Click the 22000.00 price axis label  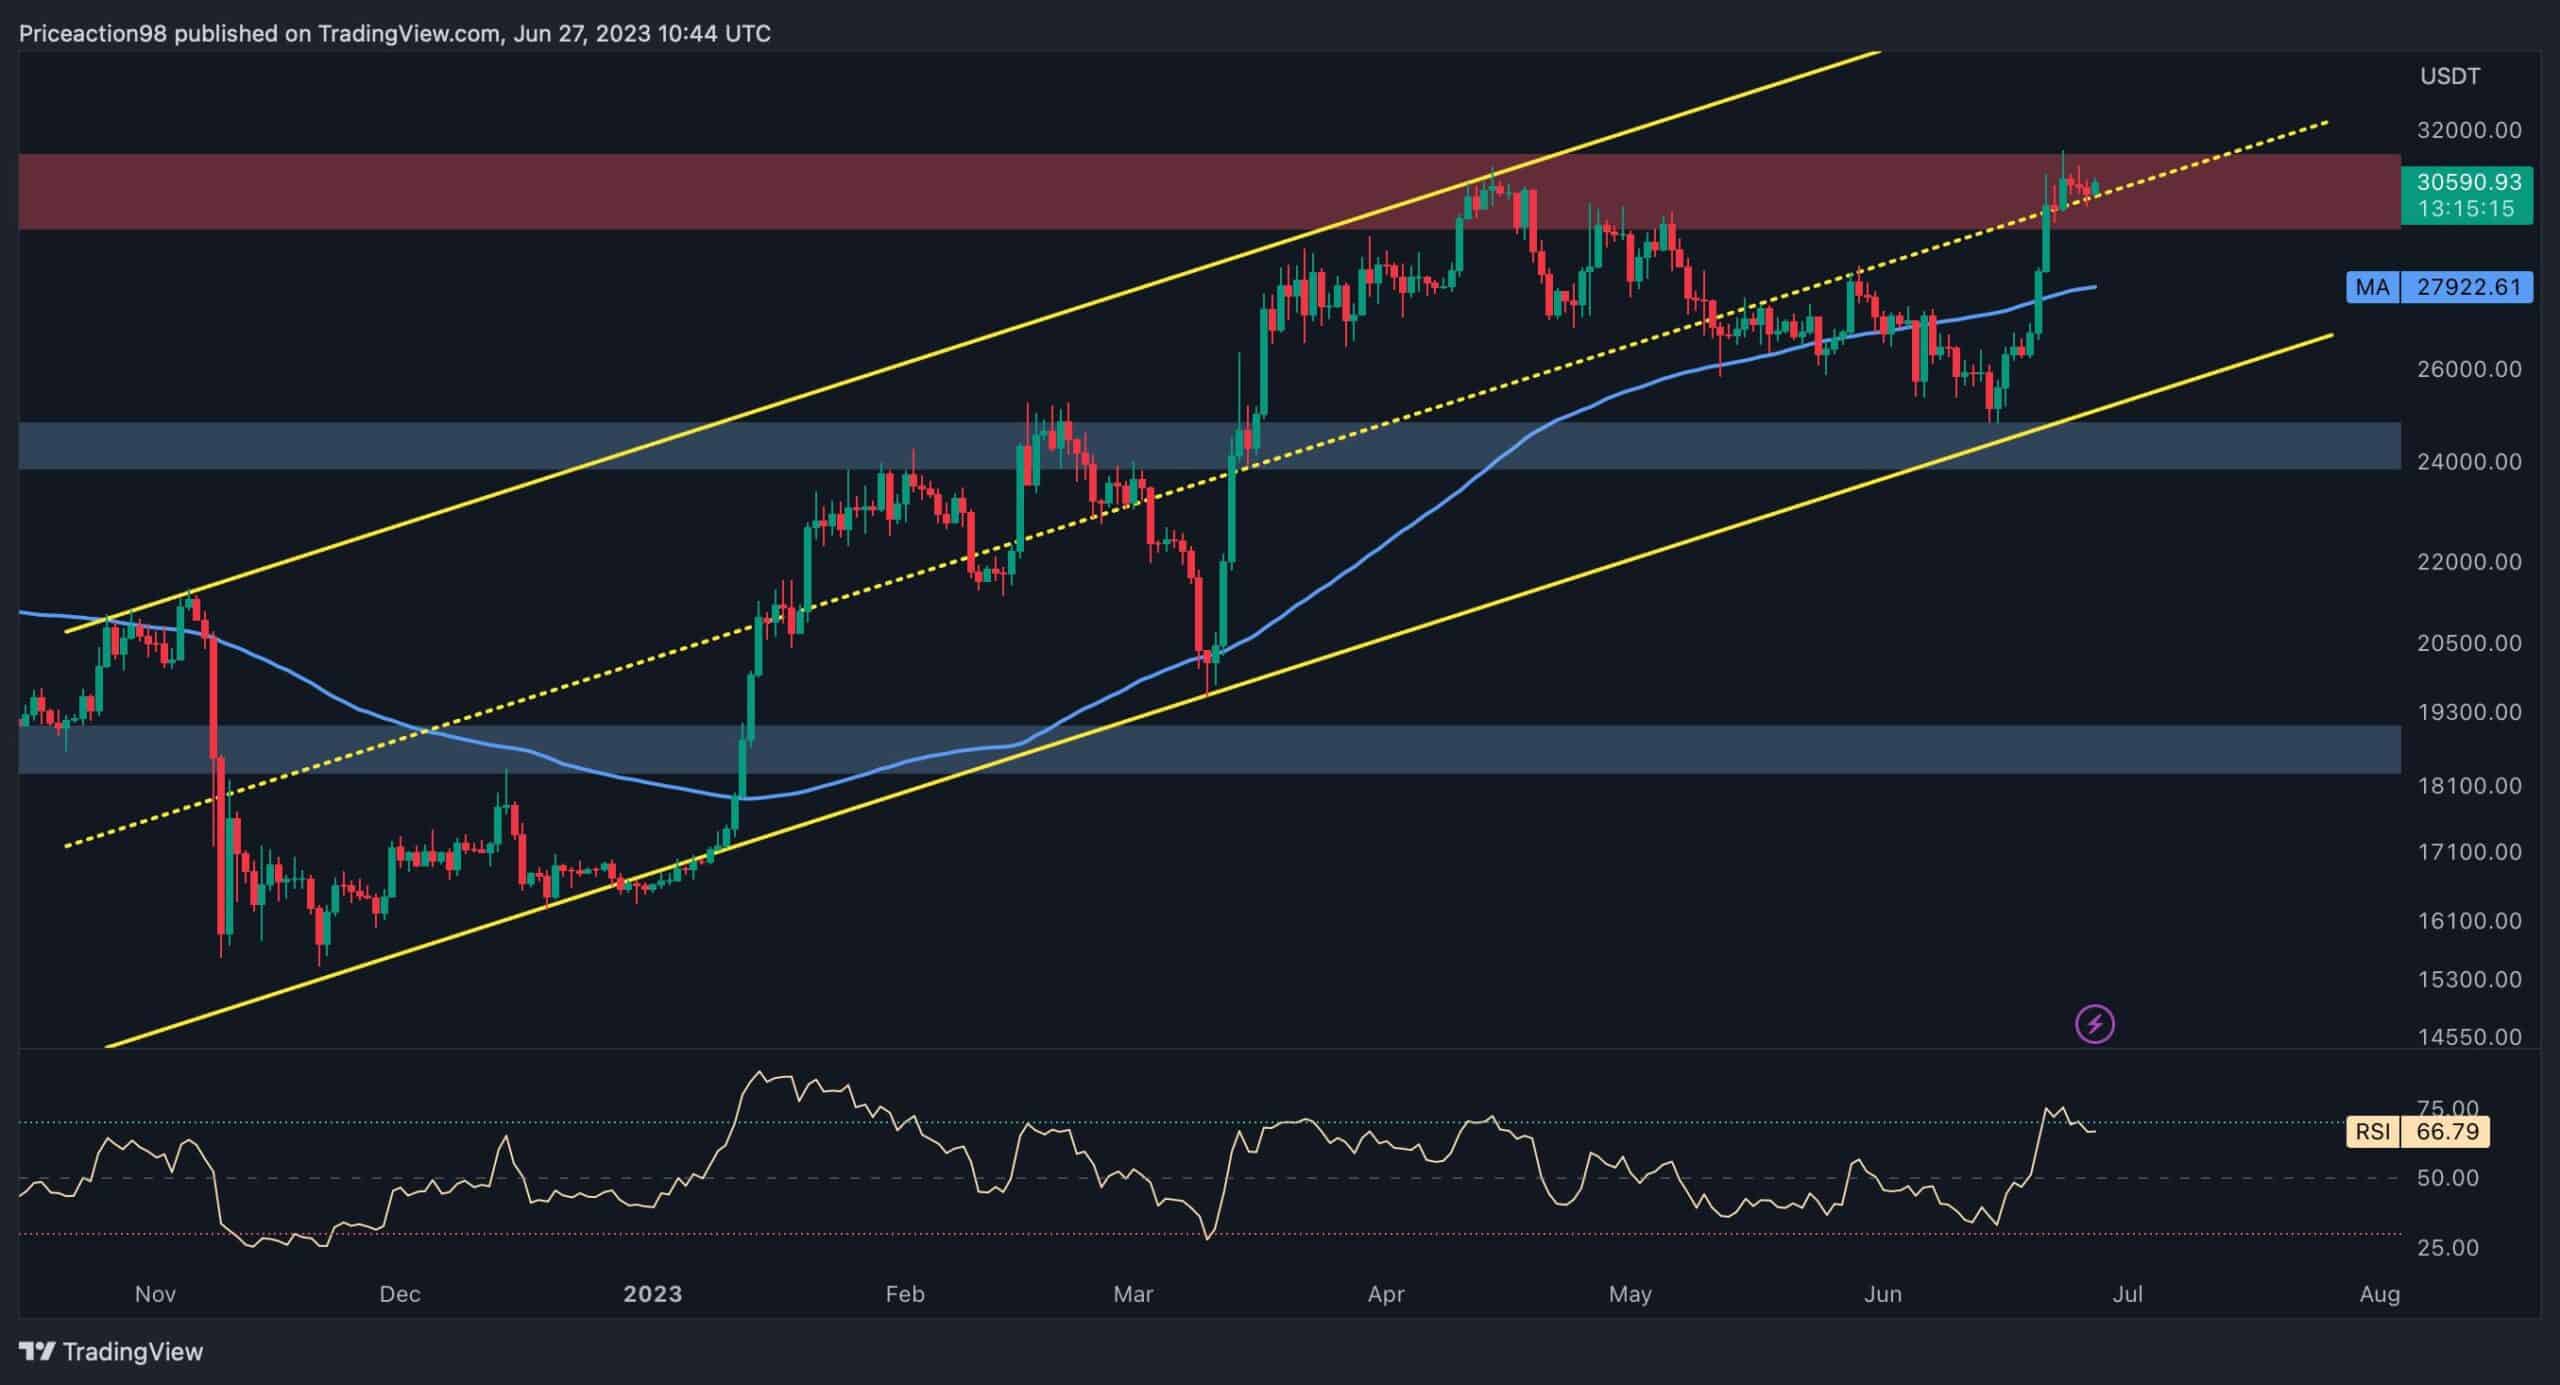coord(2469,562)
